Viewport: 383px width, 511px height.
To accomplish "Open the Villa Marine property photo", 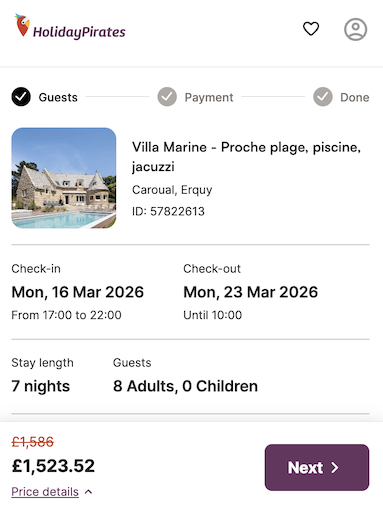I will (64, 178).
